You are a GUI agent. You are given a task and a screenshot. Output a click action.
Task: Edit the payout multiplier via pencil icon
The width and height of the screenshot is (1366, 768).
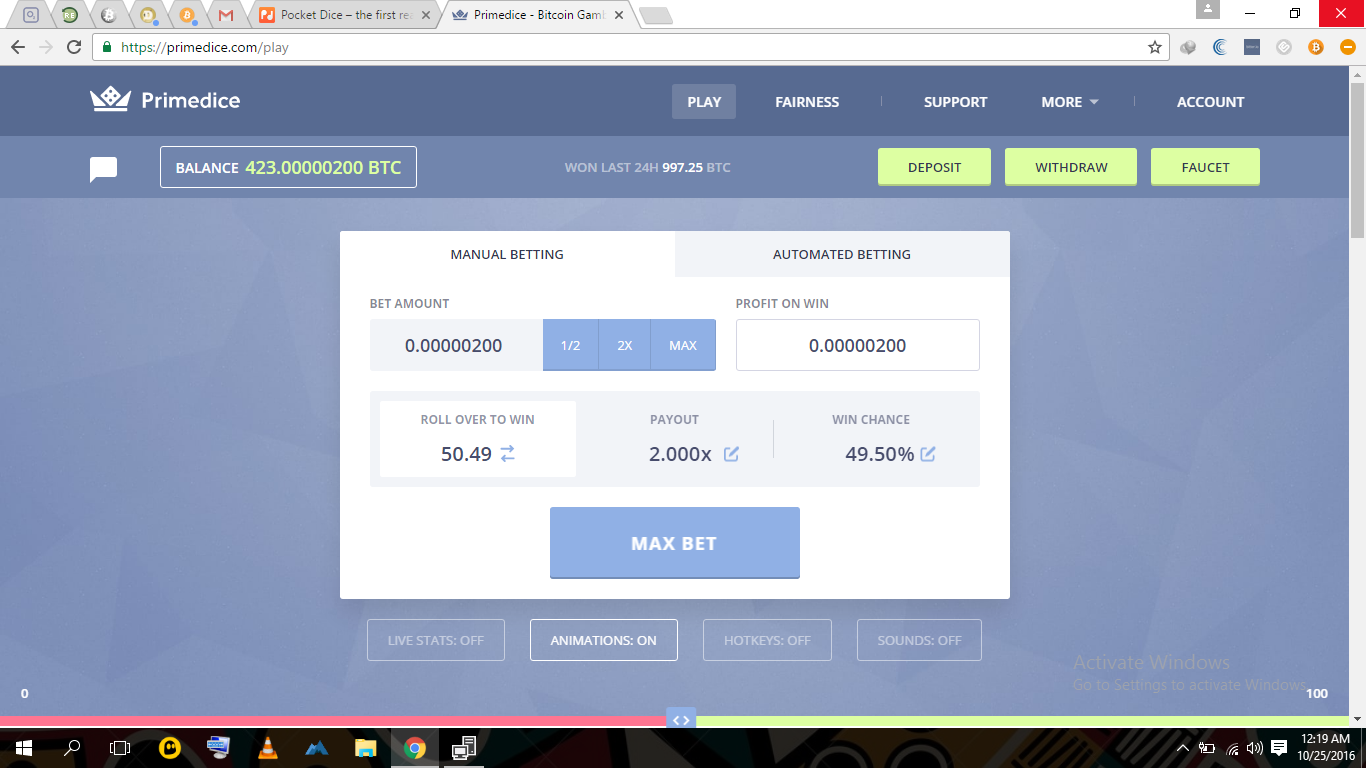coord(731,454)
